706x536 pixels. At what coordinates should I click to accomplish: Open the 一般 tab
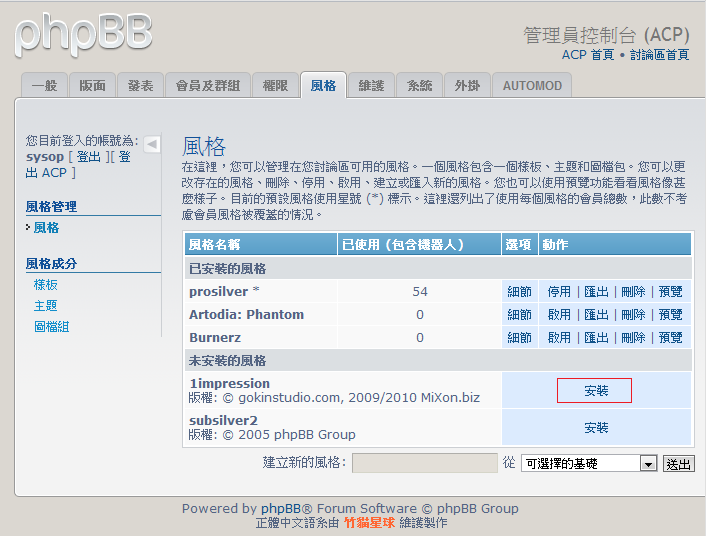pos(44,86)
